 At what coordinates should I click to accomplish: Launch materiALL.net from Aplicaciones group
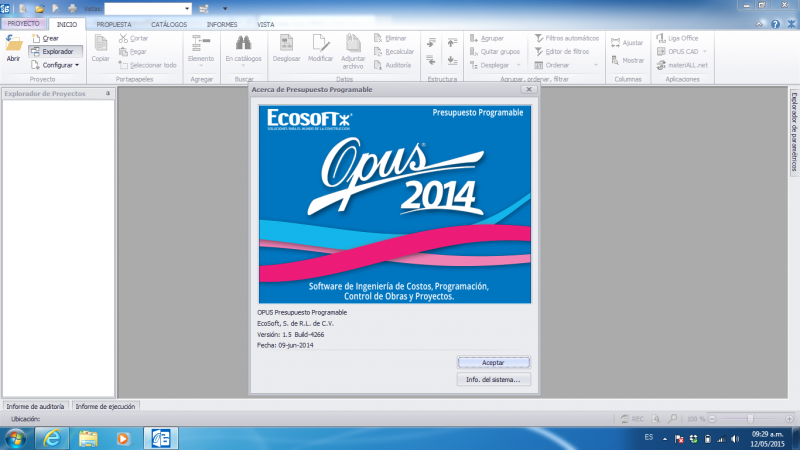point(680,65)
